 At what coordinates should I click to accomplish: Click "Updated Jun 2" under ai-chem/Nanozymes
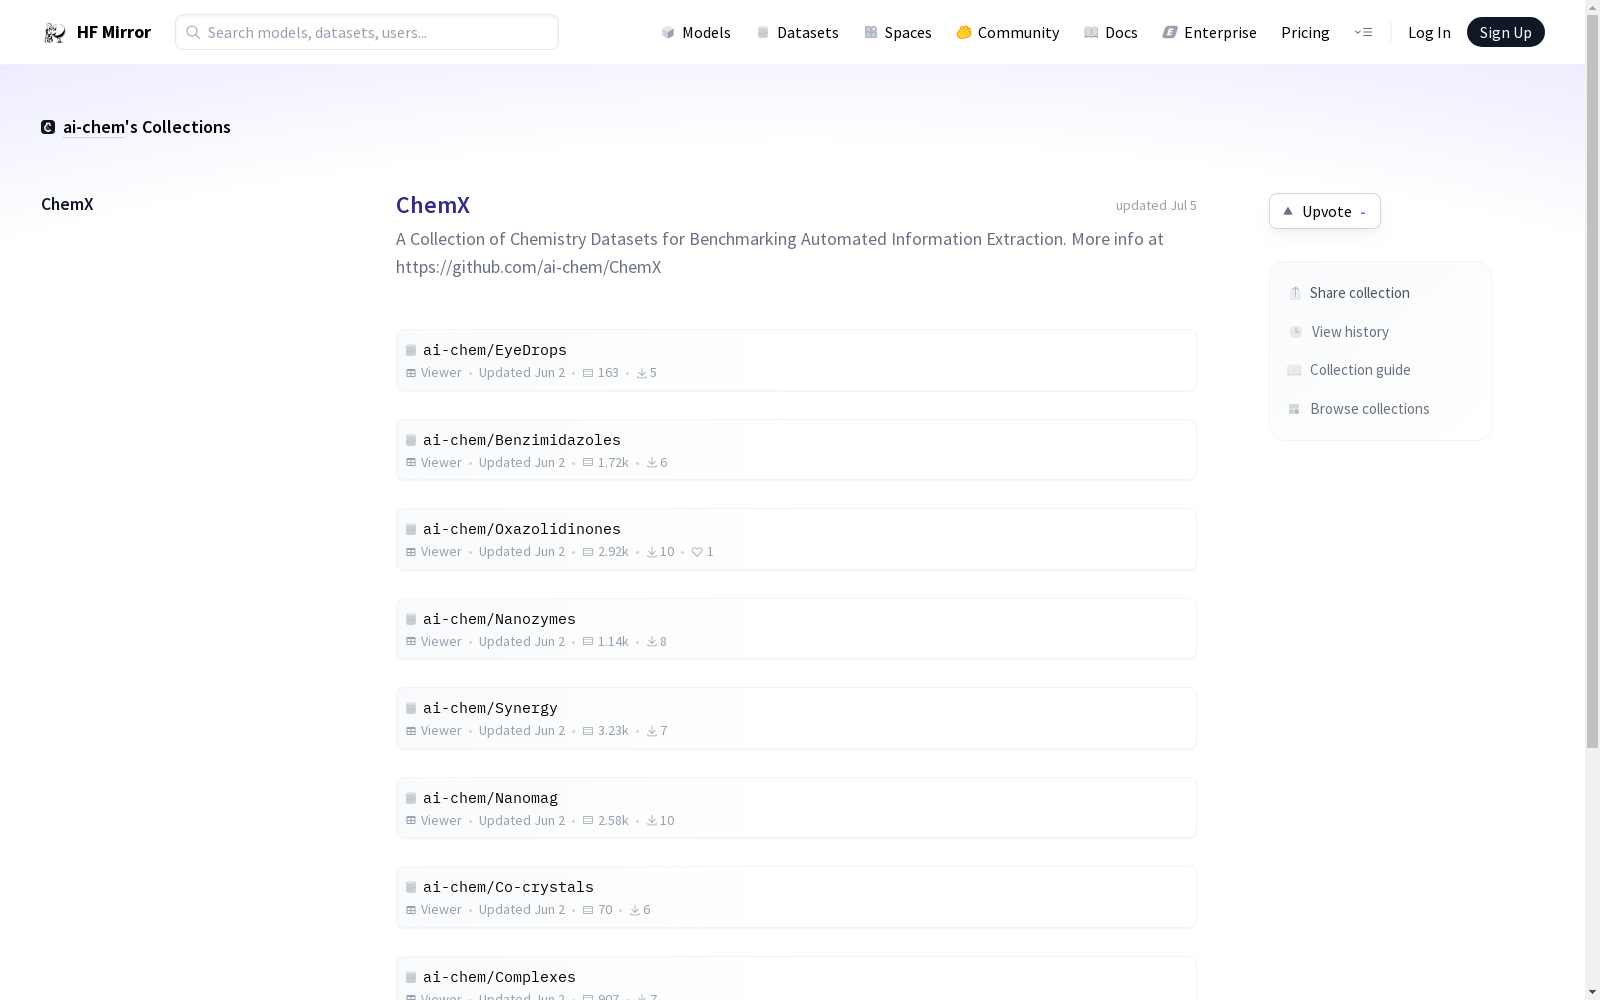[x=522, y=642]
